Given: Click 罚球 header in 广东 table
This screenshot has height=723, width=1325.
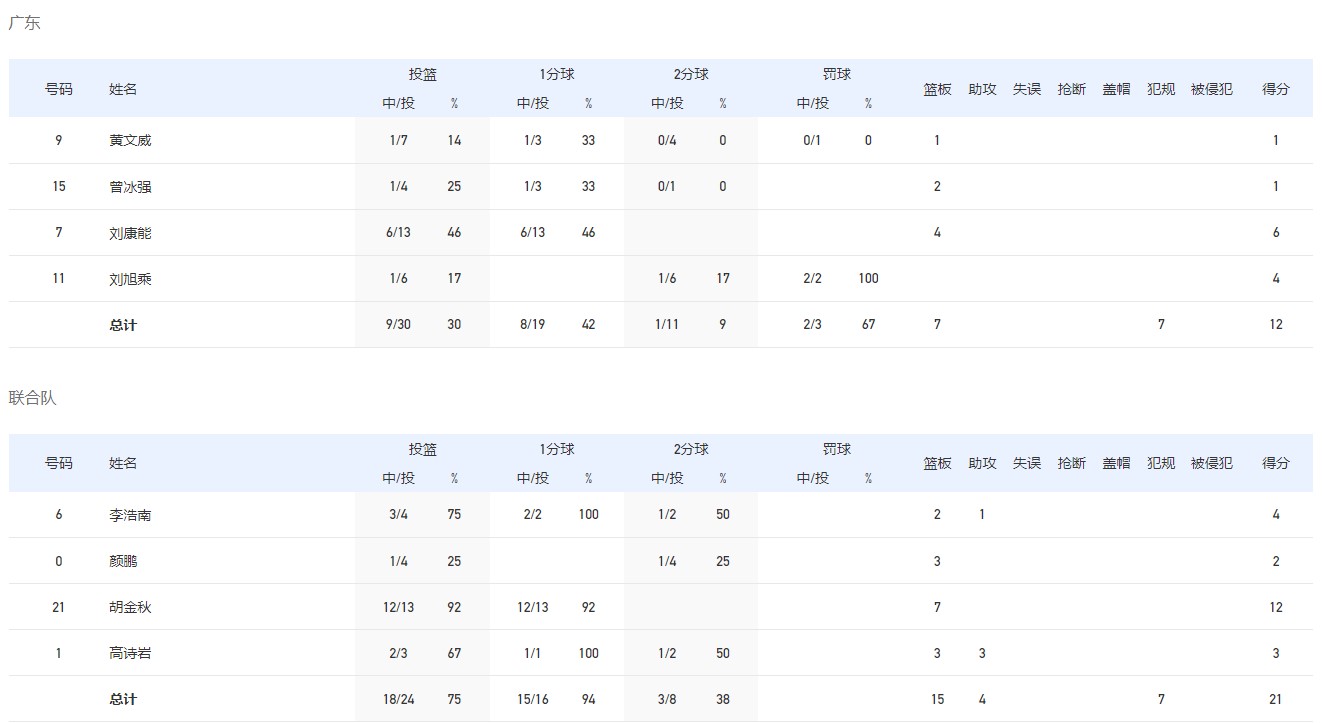Looking at the screenshot, I should click(x=837, y=74).
